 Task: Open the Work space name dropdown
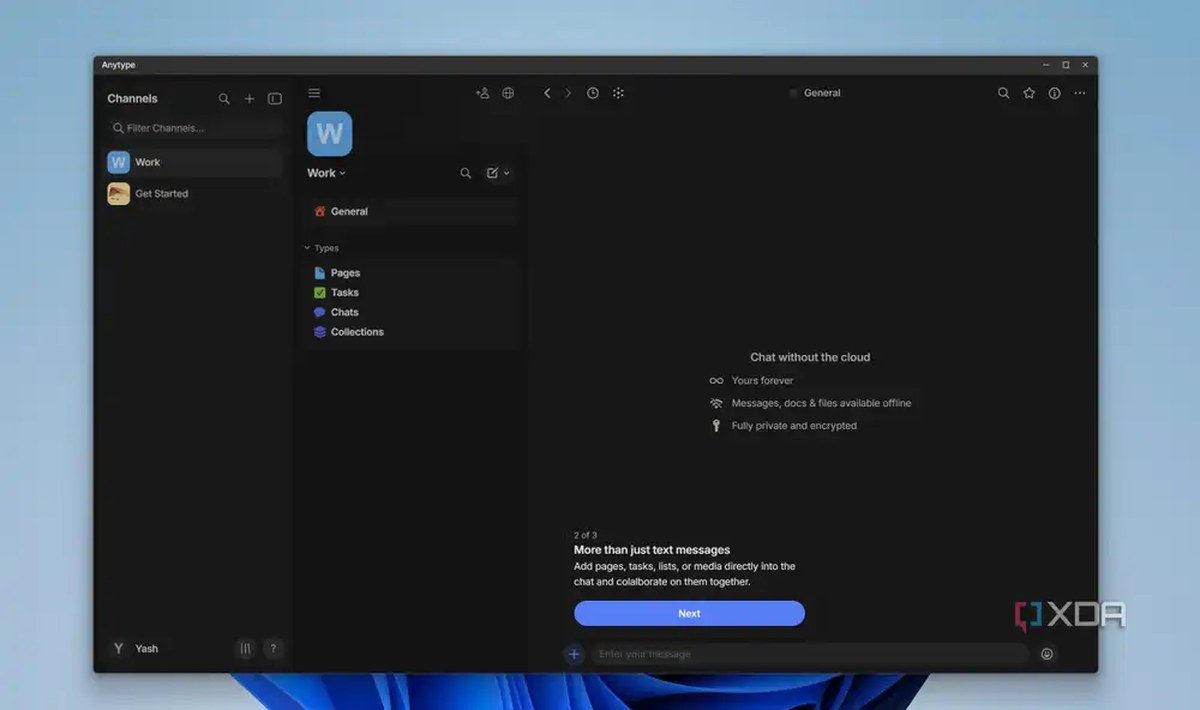pyautogui.click(x=326, y=173)
